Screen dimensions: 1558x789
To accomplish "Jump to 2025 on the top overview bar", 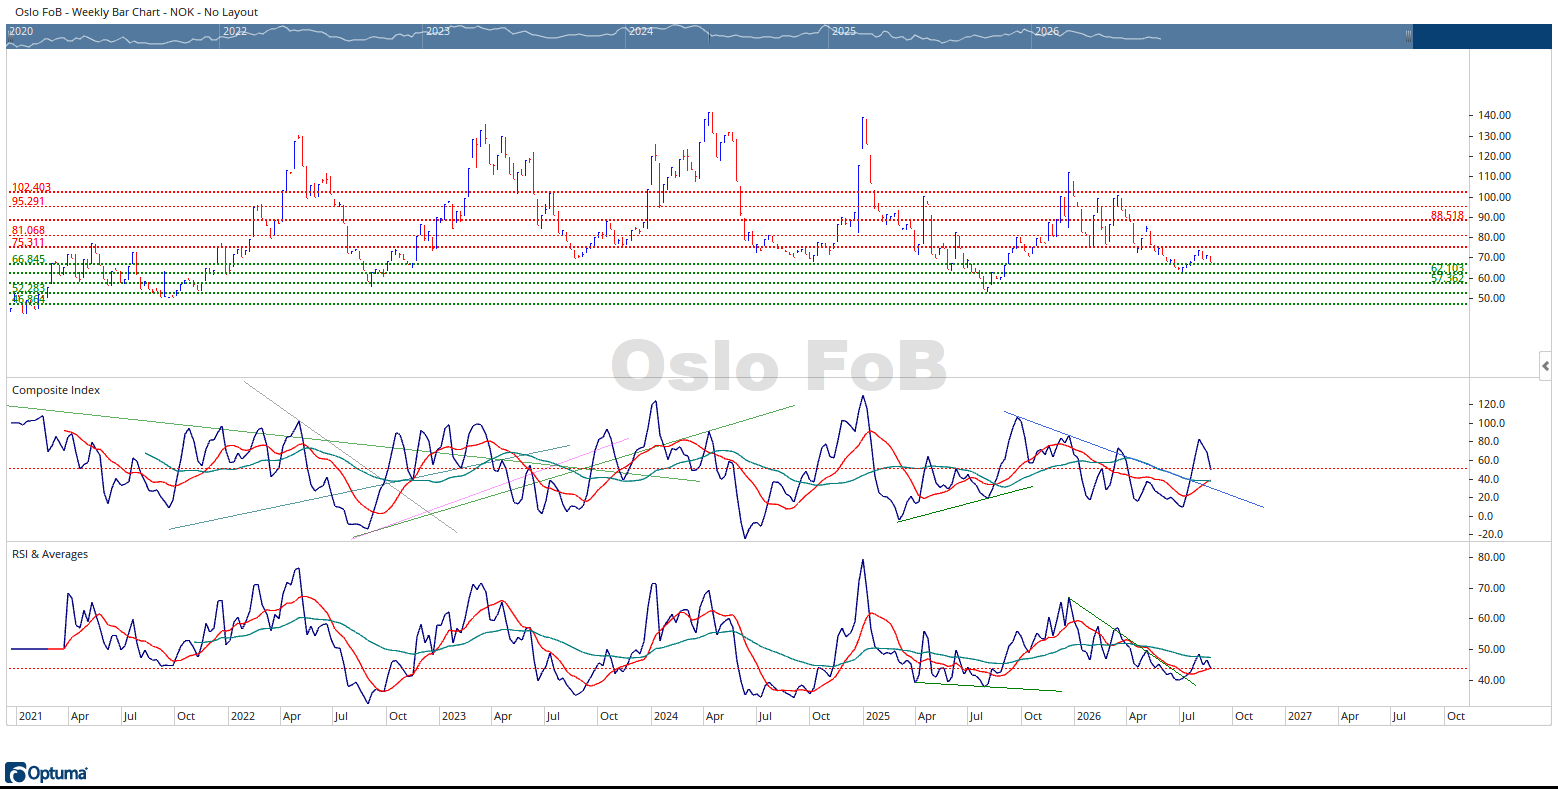I will (x=844, y=31).
